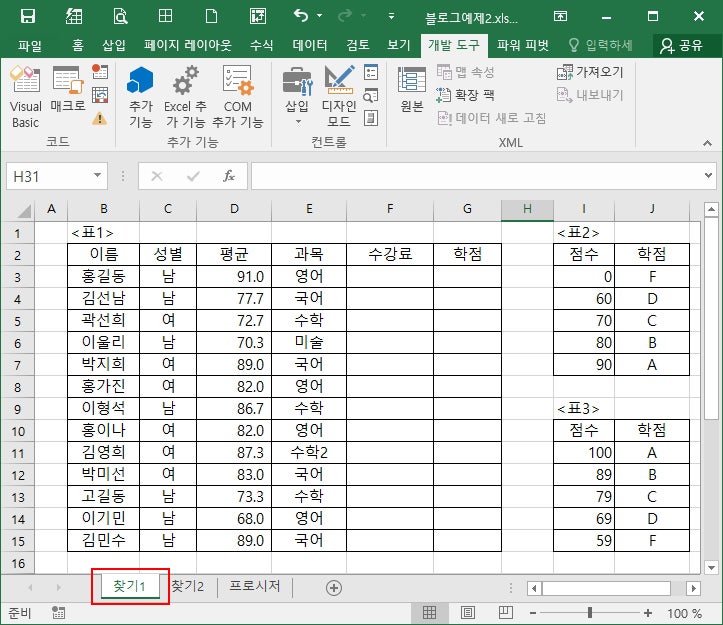Click Normal view icon in status bar

429,613
